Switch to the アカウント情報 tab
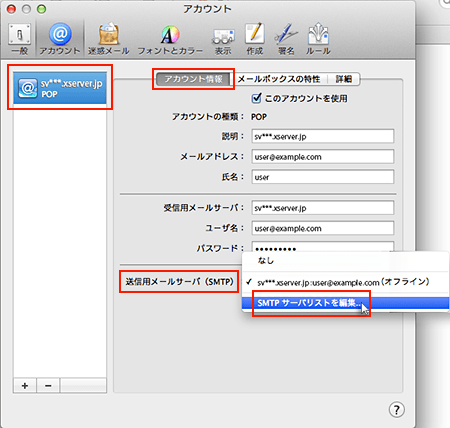 click(x=193, y=79)
